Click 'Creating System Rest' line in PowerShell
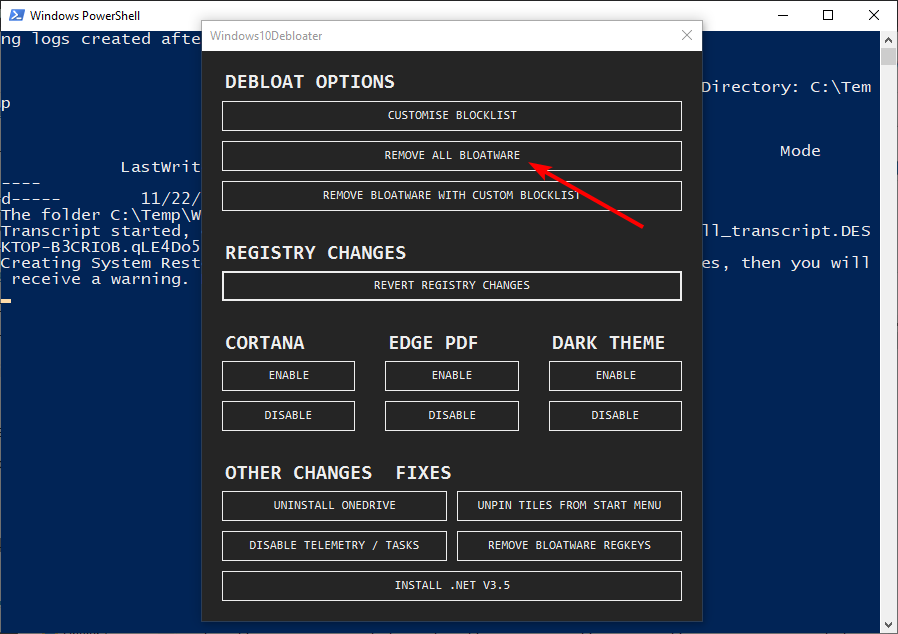This screenshot has height=634, width=898. 101,263
